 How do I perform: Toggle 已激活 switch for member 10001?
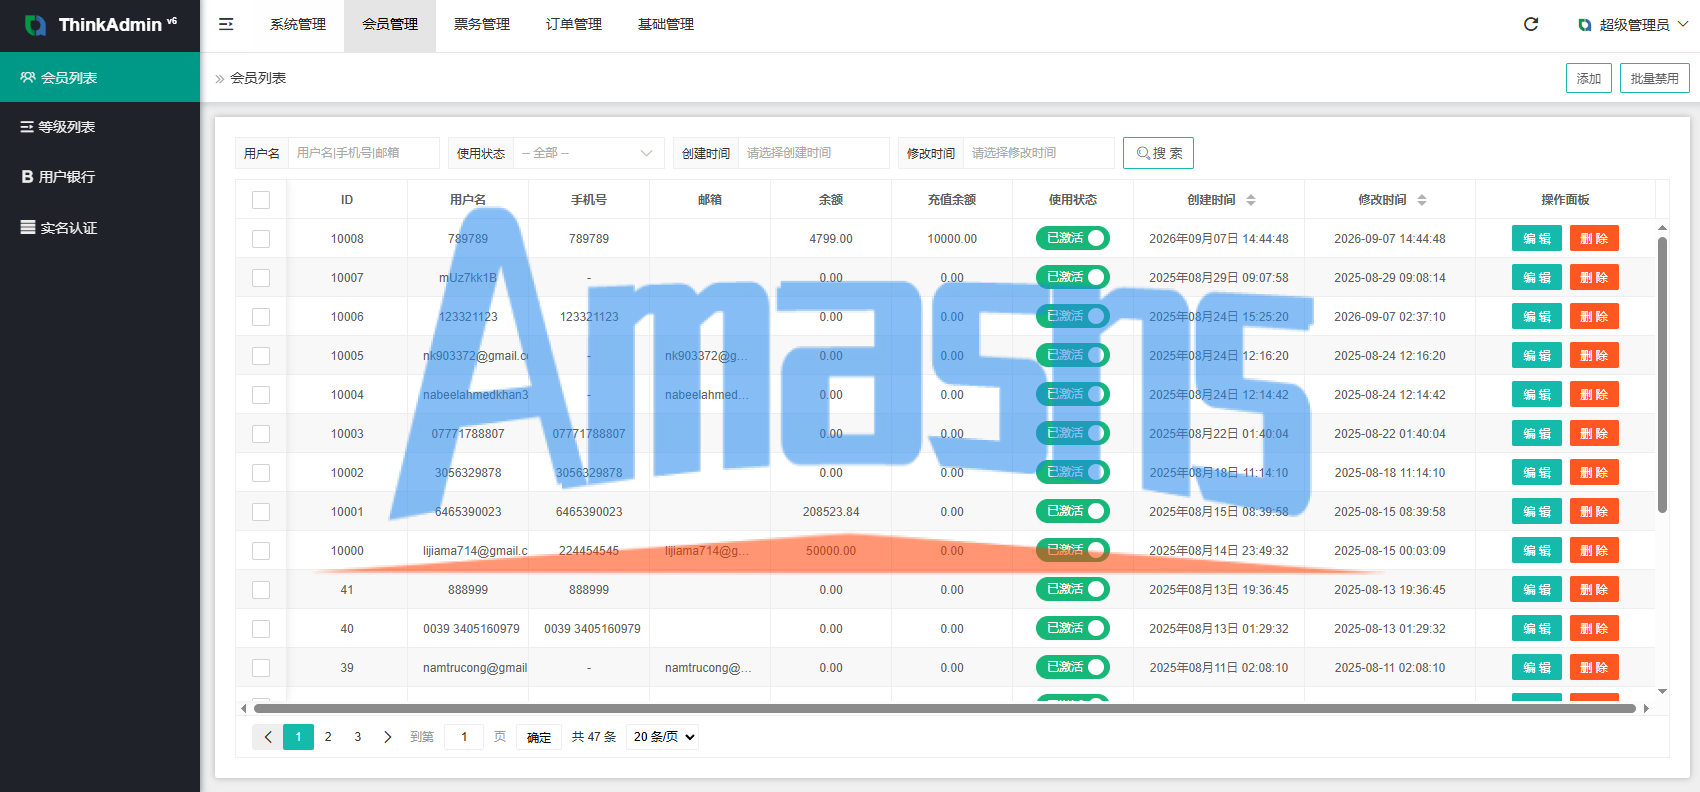[1073, 511]
